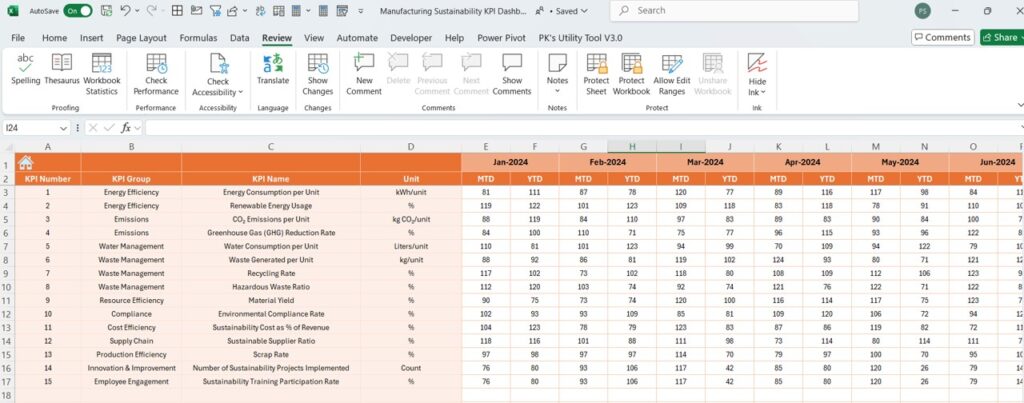Screen dimensions: 1024x403
Task: Select column H header
Action: pos(632,147)
